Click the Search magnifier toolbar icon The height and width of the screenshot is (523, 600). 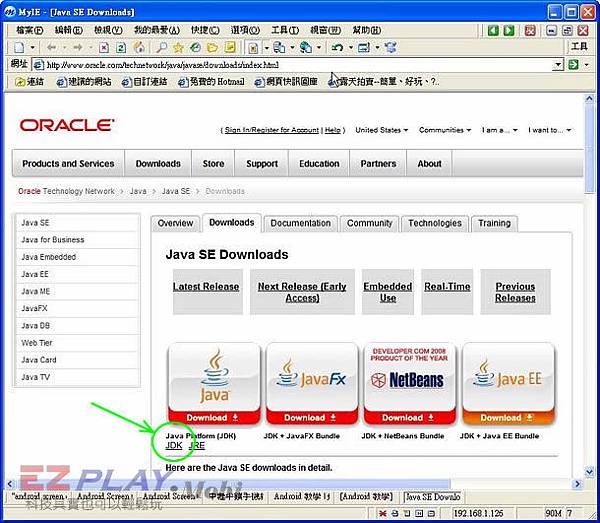tap(161, 47)
